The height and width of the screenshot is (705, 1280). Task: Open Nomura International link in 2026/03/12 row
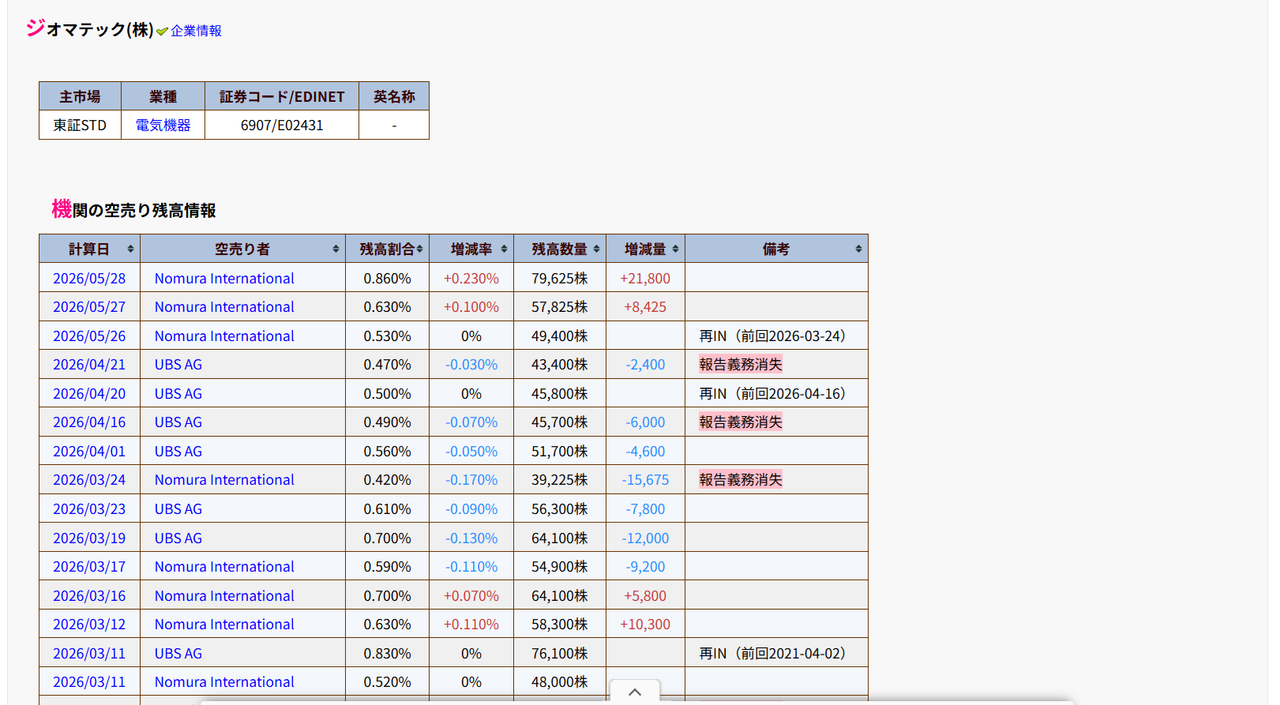tap(224, 624)
